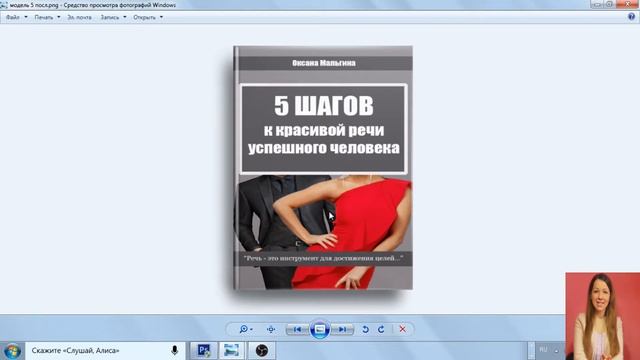The width and height of the screenshot is (640, 360).
Task: Activate the Алиса microphone icon
Action: pyautogui.click(x=175, y=351)
